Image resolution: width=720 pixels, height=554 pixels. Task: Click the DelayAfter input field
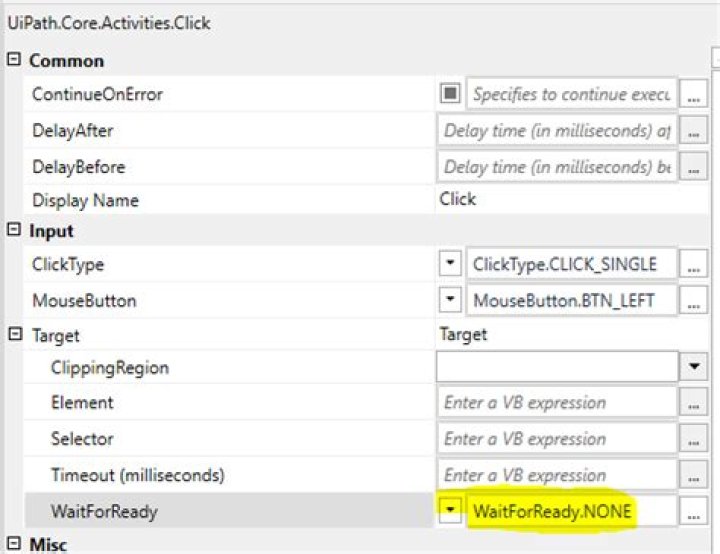(557, 131)
